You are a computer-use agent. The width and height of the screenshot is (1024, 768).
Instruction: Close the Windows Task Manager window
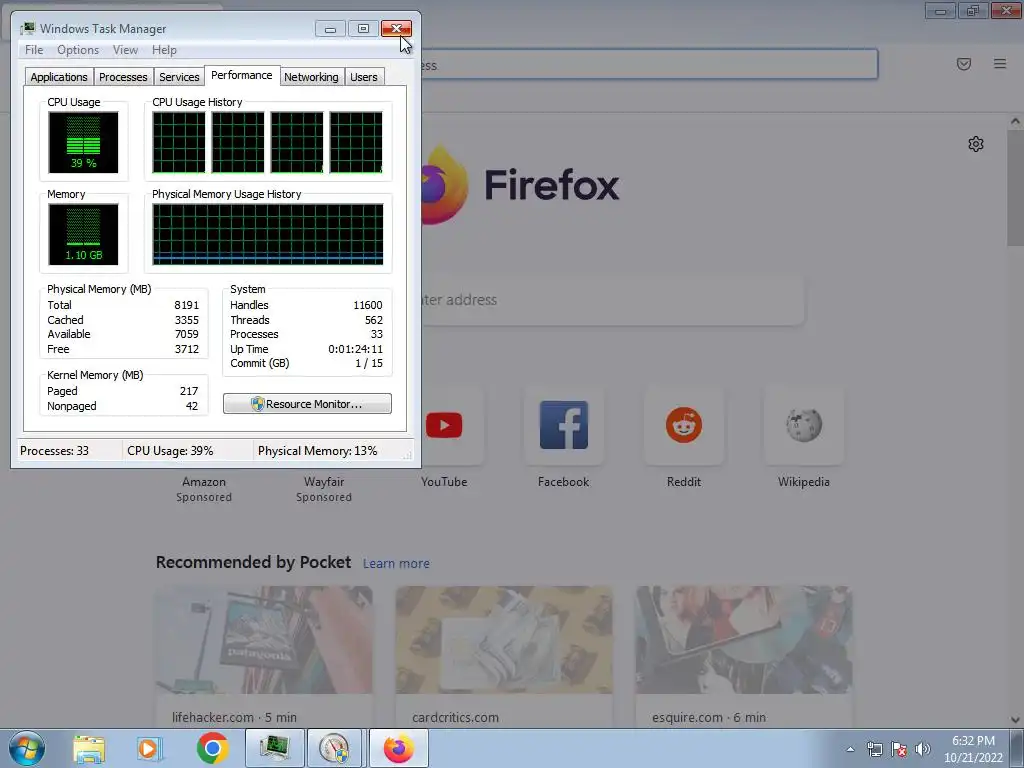pyautogui.click(x=396, y=29)
